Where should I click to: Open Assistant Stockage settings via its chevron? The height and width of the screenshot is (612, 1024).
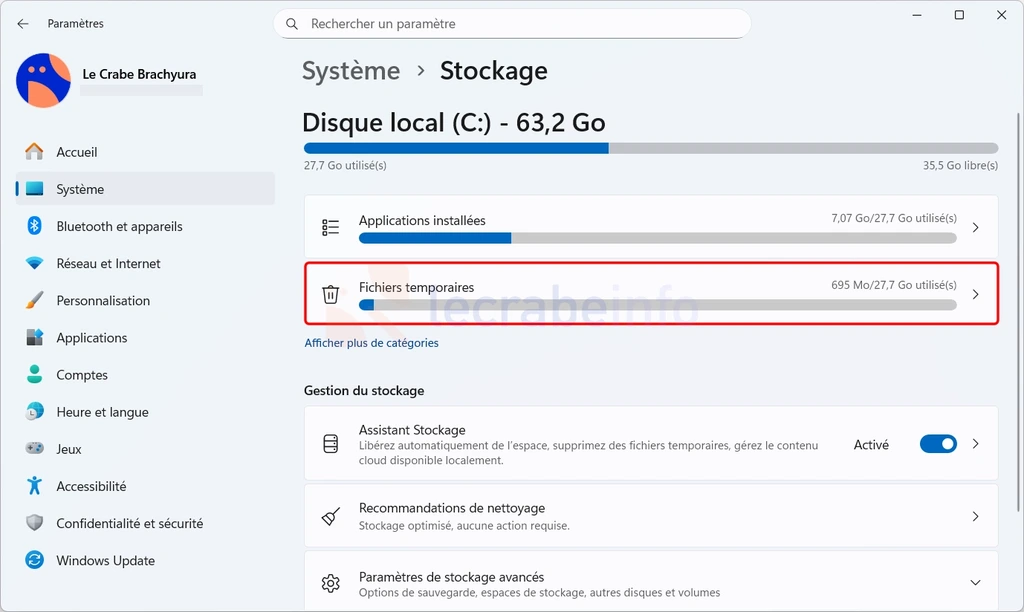[x=975, y=444]
